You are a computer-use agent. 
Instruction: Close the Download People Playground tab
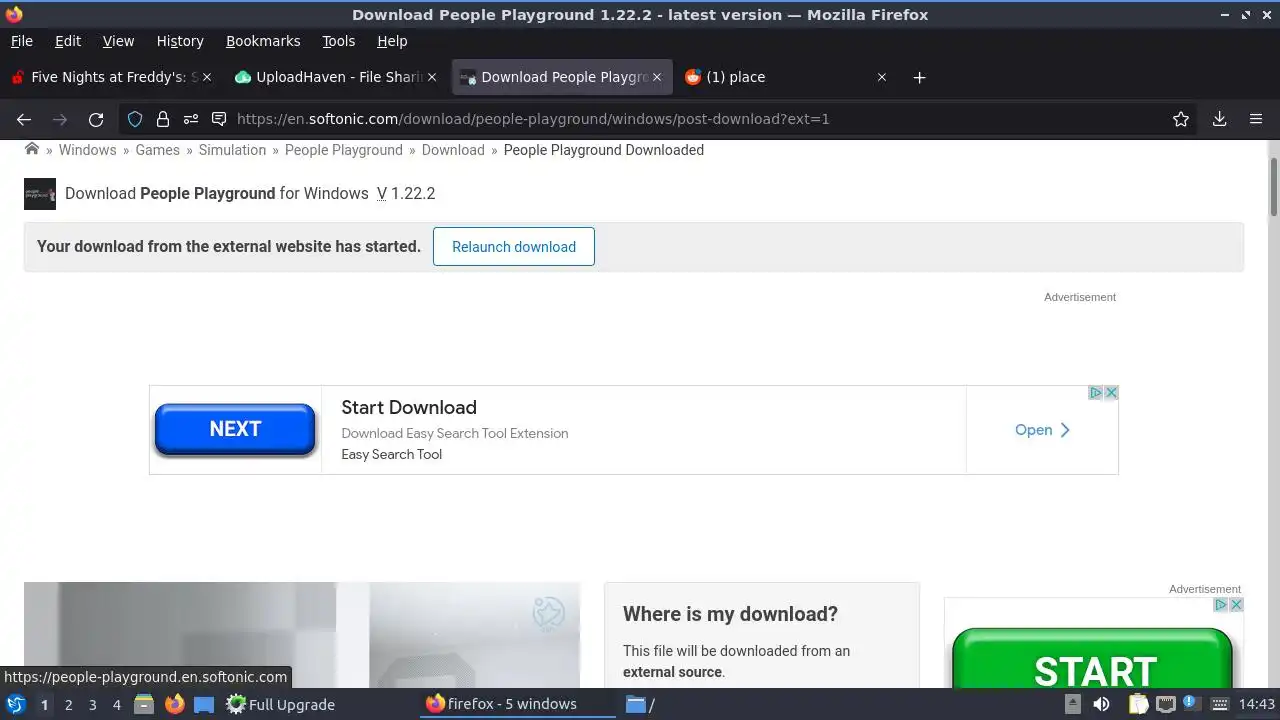[657, 77]
